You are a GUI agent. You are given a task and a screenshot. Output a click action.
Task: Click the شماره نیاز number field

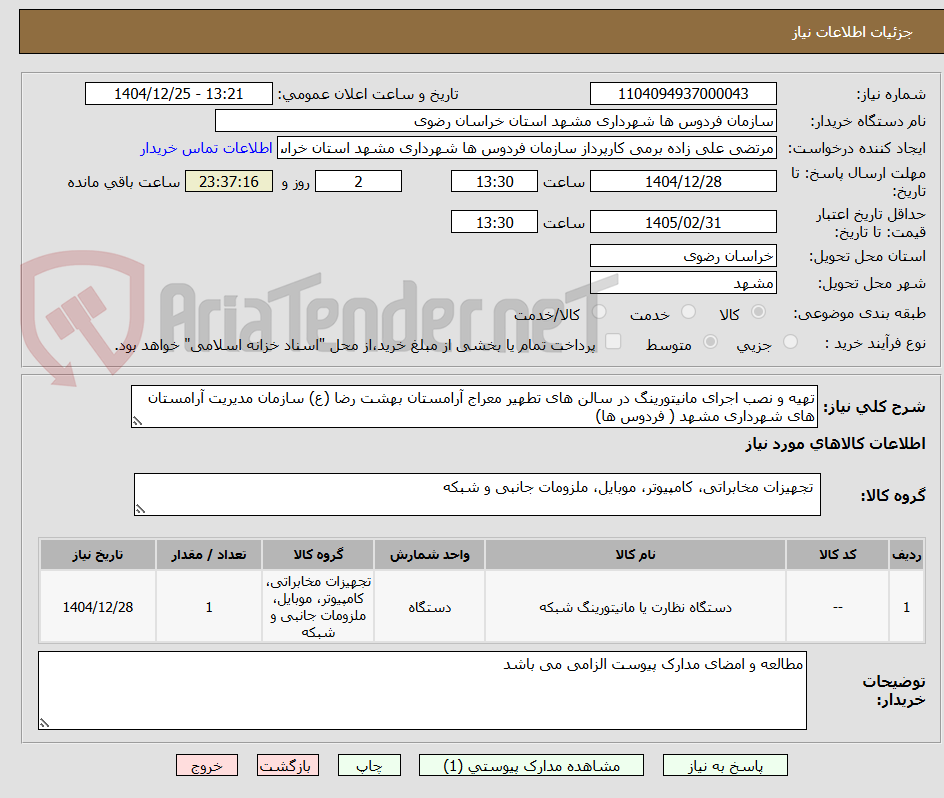683,94
